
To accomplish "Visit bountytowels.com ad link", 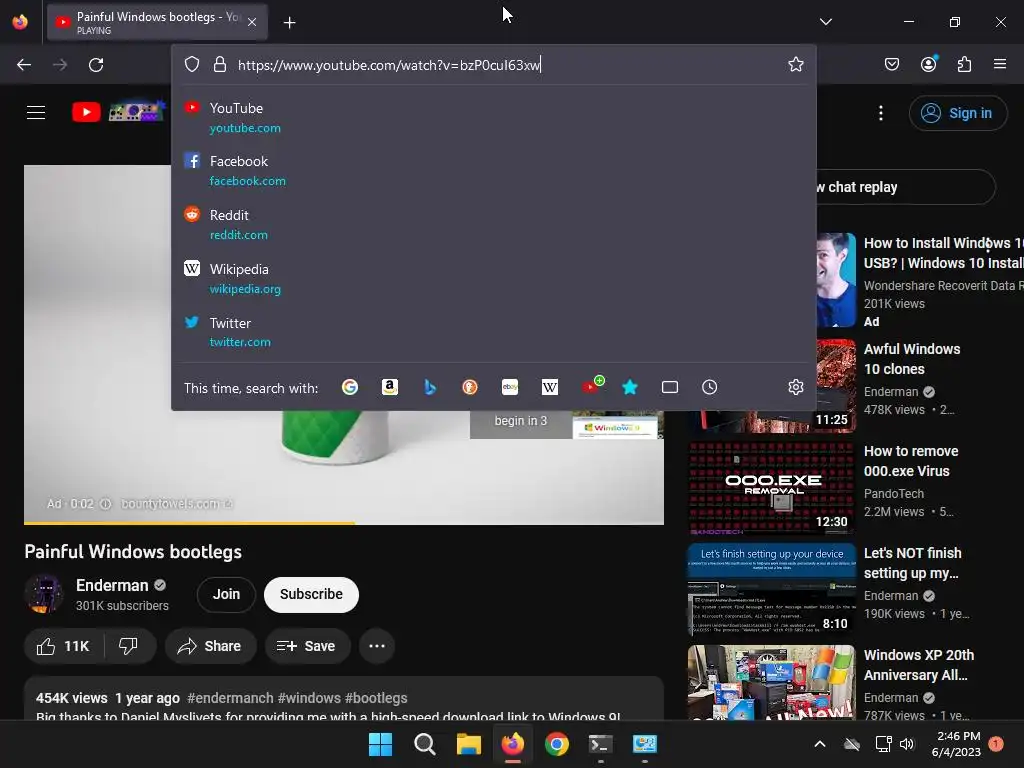I will click(x=176, y=504).
